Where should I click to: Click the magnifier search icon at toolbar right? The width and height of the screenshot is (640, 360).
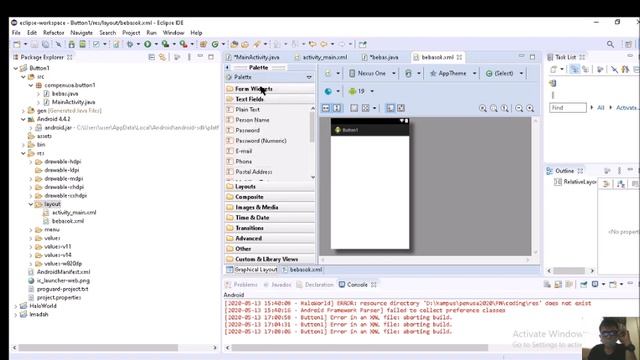(610, 44)
